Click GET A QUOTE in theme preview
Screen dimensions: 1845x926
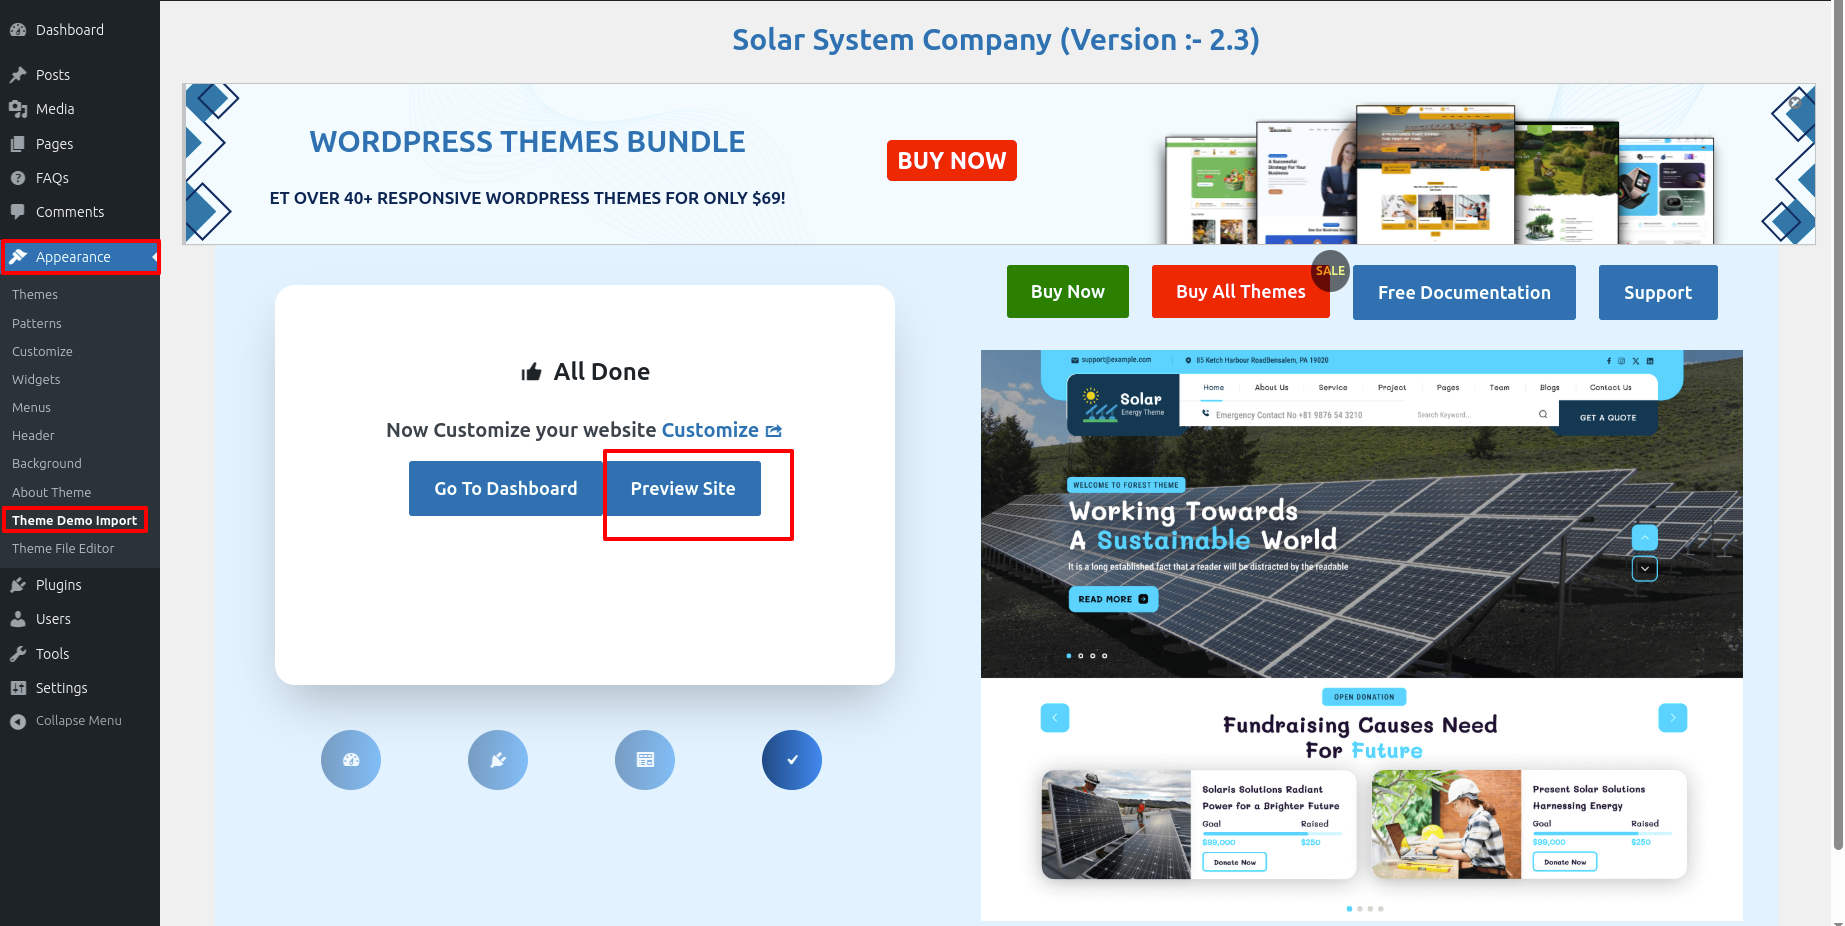(x=1608, y=418)
